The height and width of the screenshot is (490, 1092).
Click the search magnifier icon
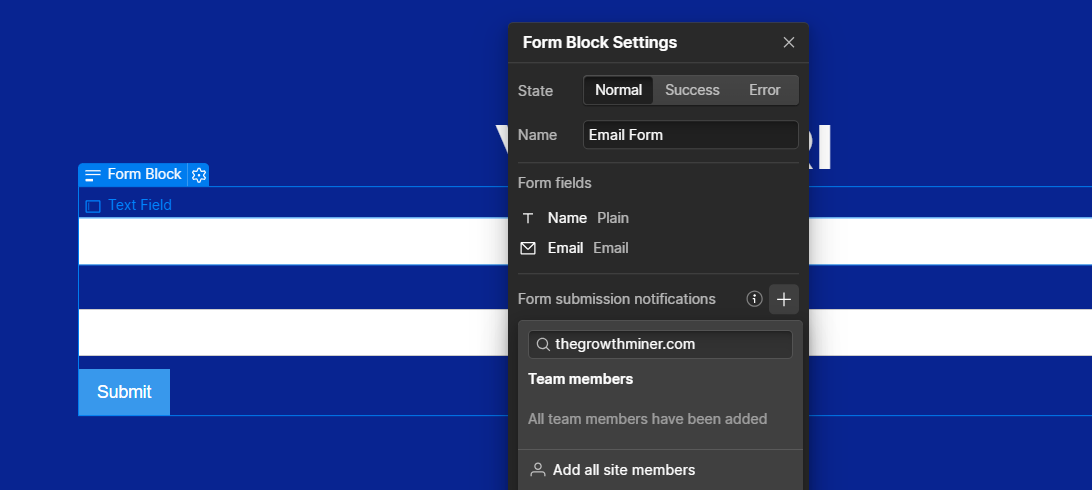543,344
